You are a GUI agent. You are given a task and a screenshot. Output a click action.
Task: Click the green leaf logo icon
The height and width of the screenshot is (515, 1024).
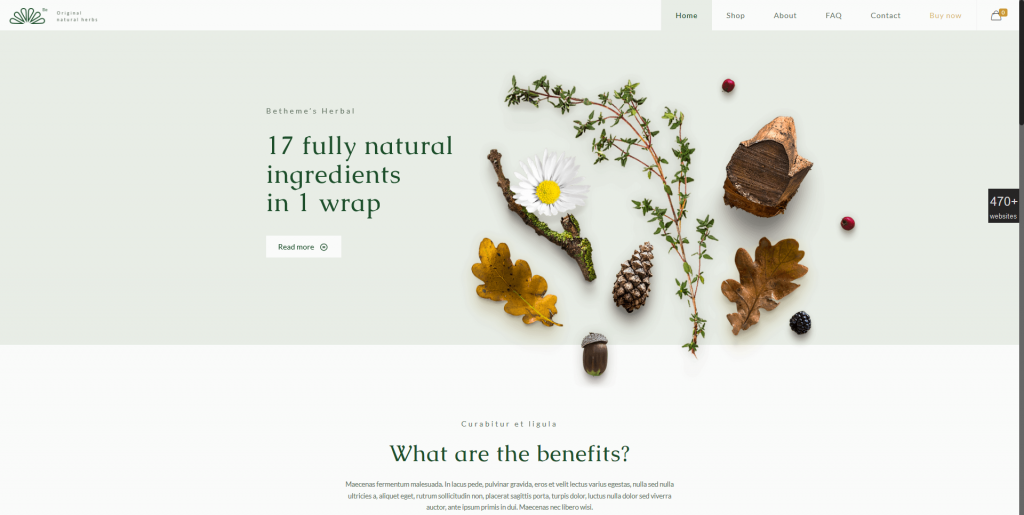[27, 16]
